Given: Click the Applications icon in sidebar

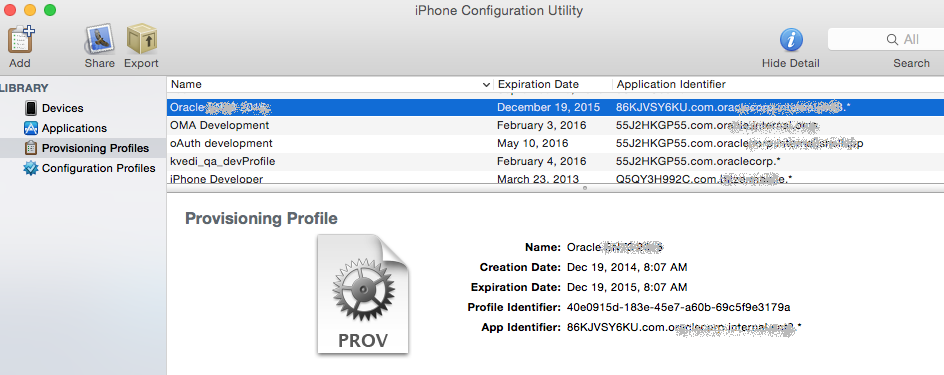Looking at the screenshot, I should [31, 128].
